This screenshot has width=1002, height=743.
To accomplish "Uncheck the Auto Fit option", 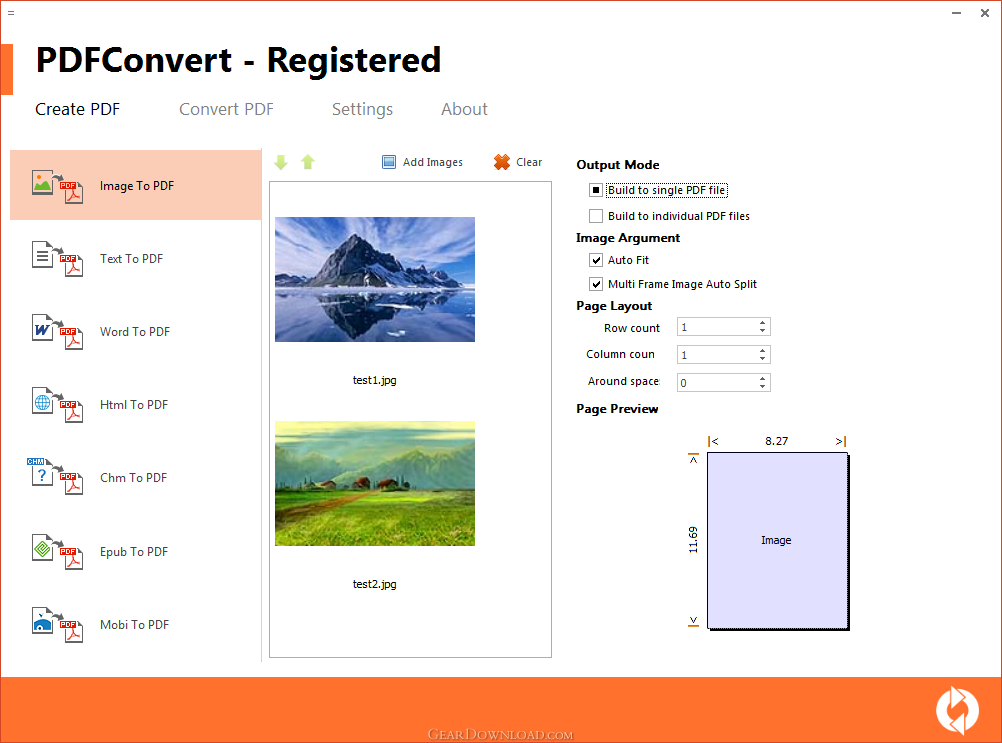I will [x=596, y=260].
